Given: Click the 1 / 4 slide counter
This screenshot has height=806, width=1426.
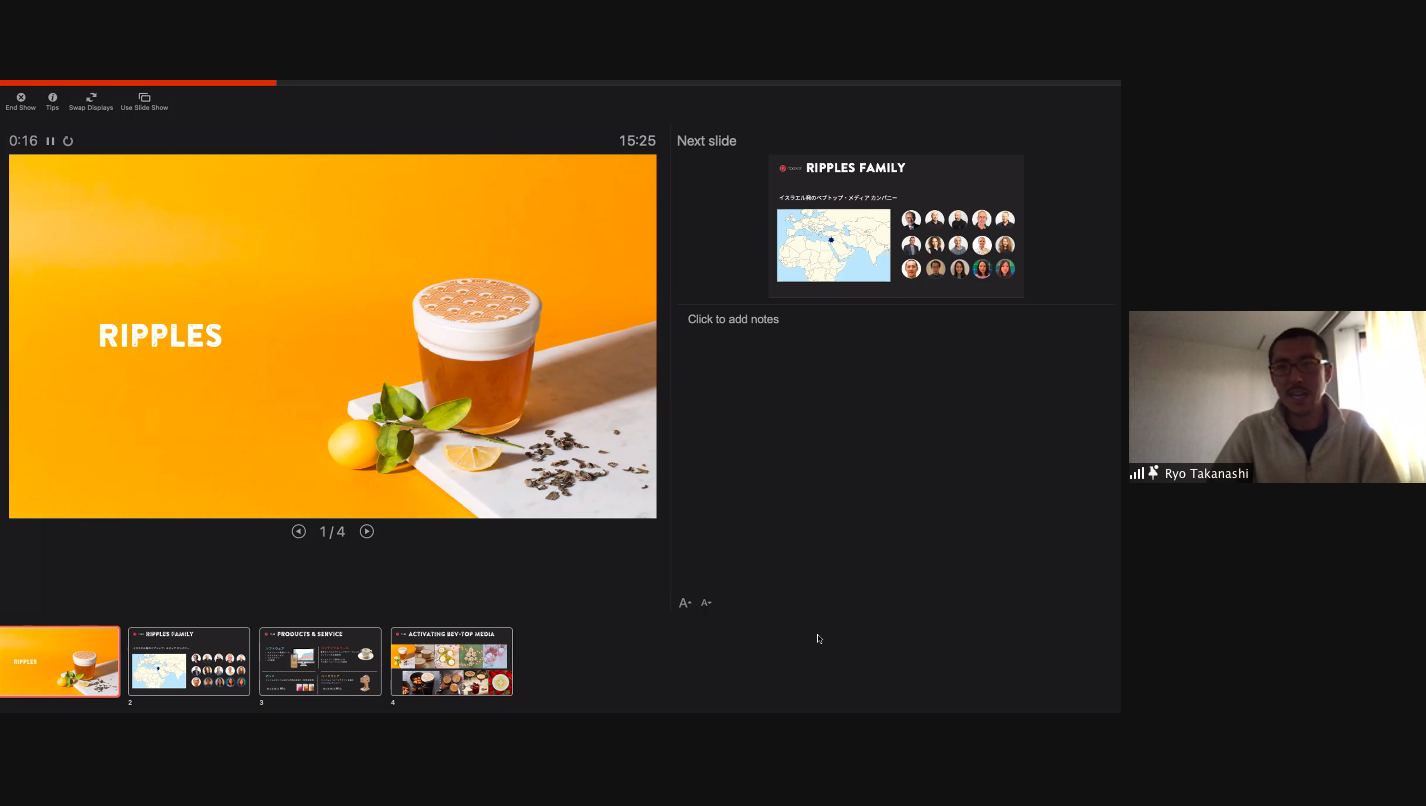Looking at the screenshot, I should click(x=332, y=531).
